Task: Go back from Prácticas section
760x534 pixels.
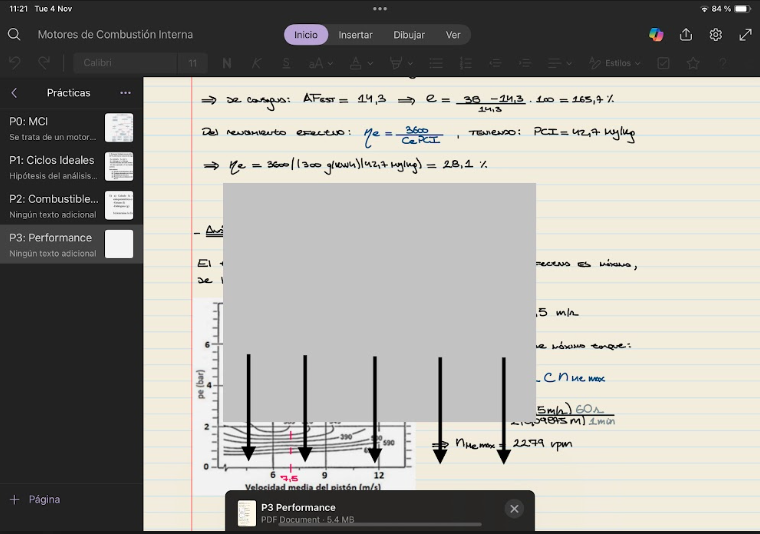Action: pyautogui.click(x=14, y=93)
